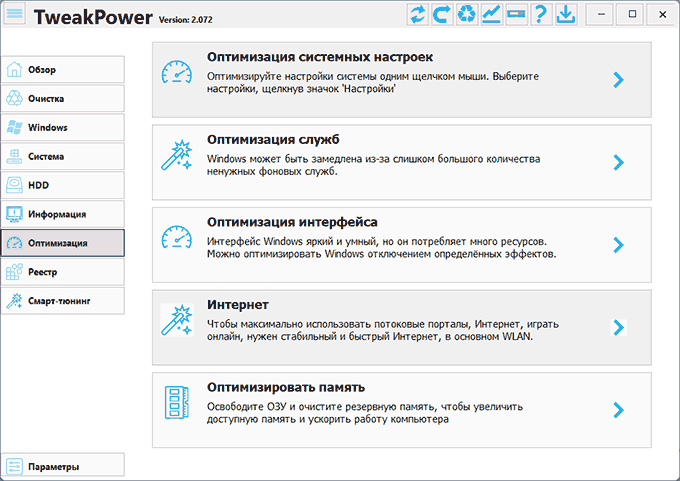Click the redo arrow toolbar icon
Image resolution: width=680 pixels, height=481 pixels.
(442, 14)
